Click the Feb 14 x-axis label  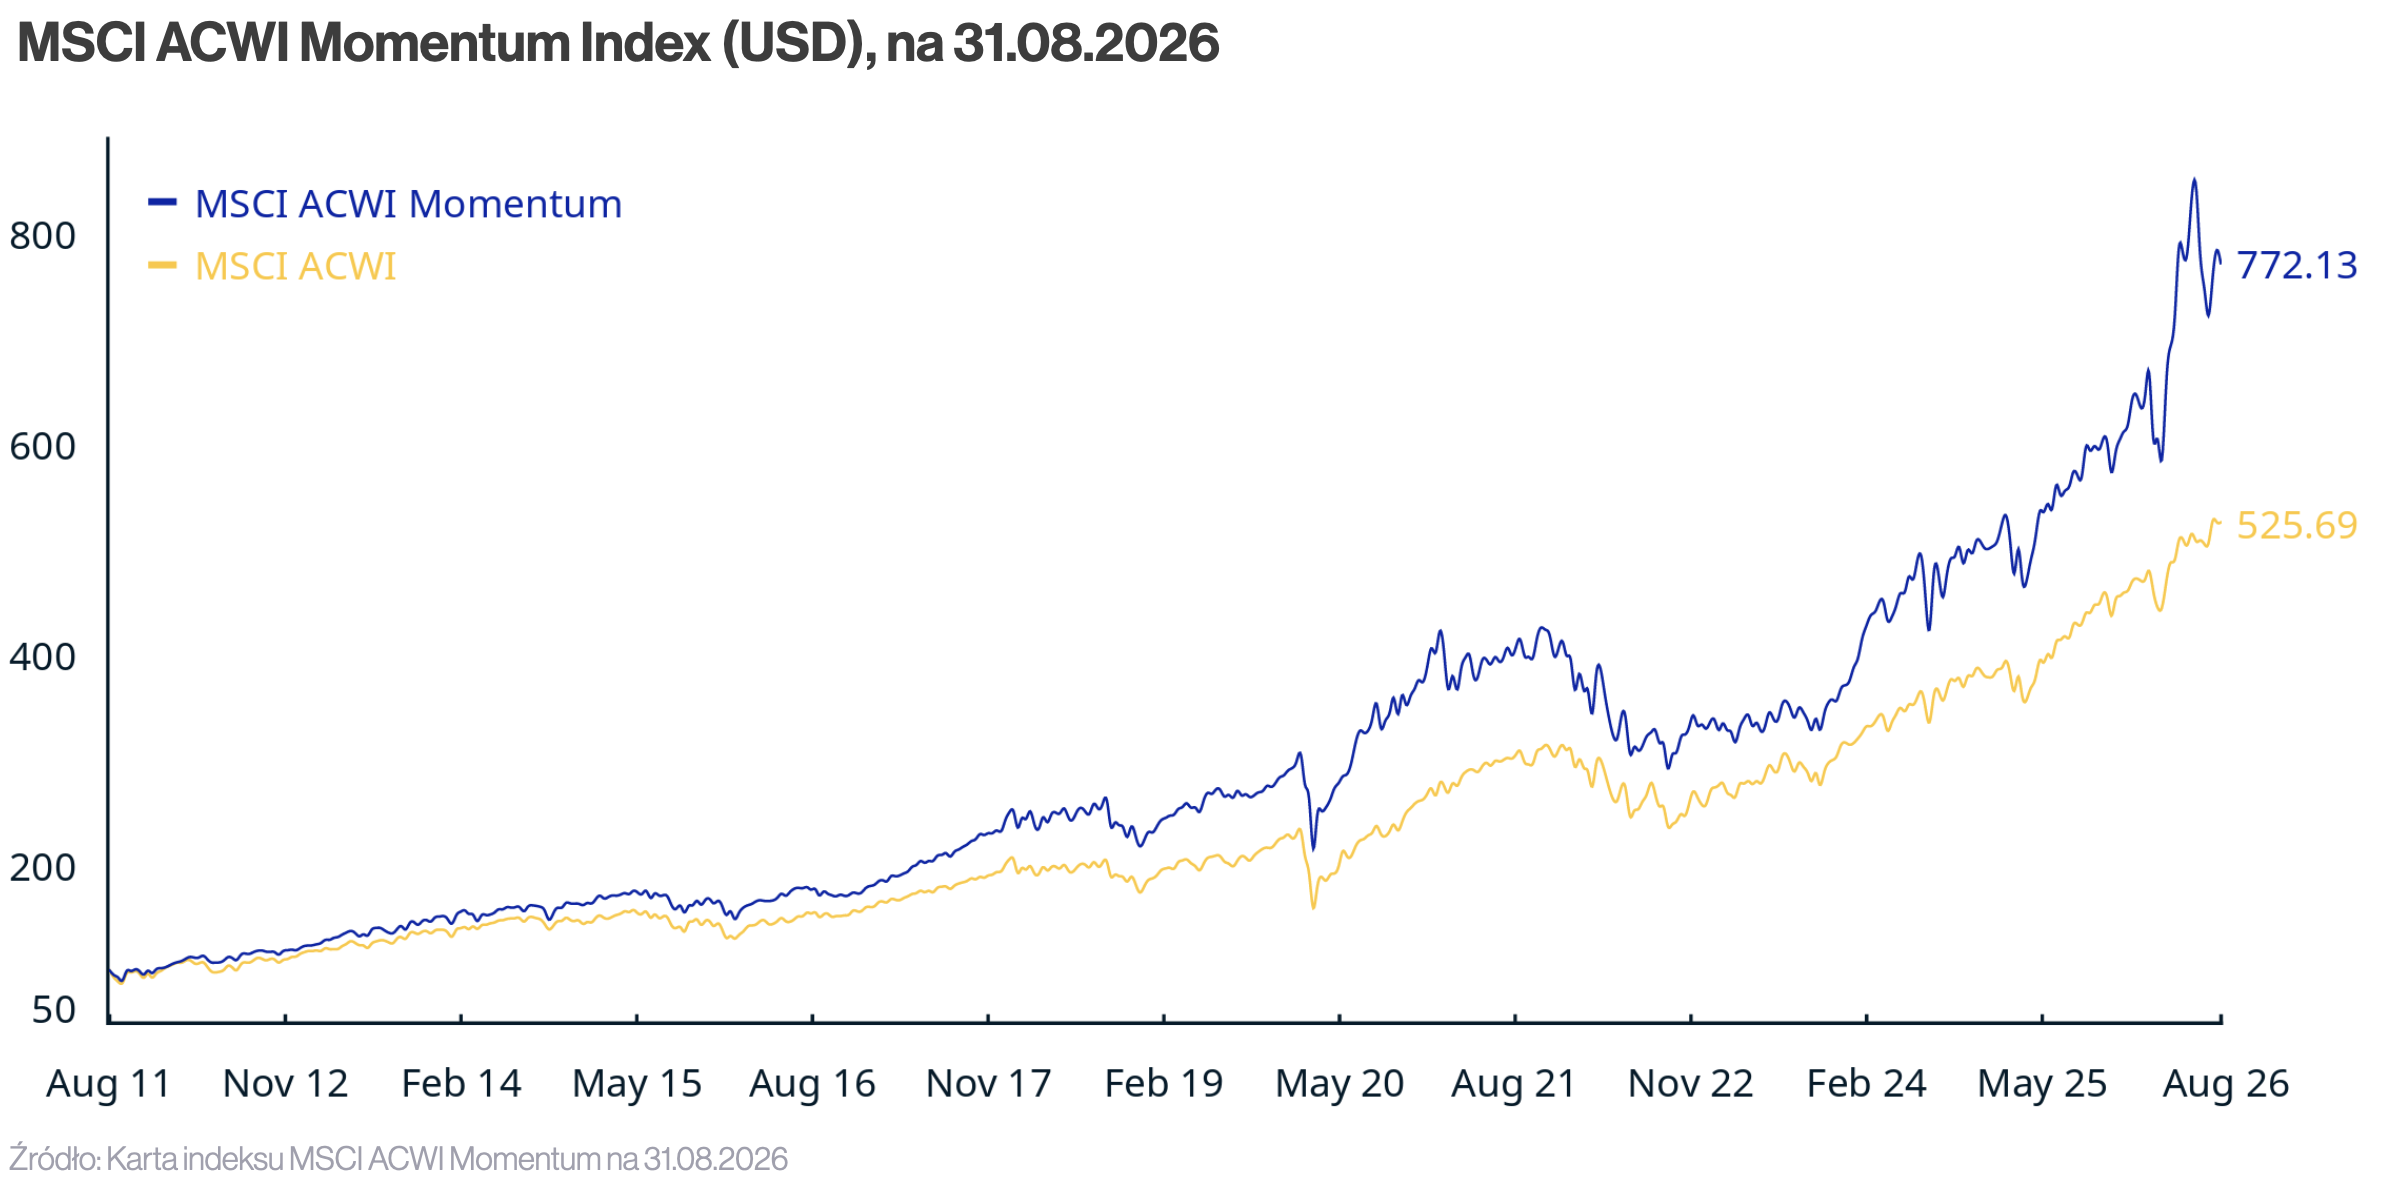coord(461,1084)
